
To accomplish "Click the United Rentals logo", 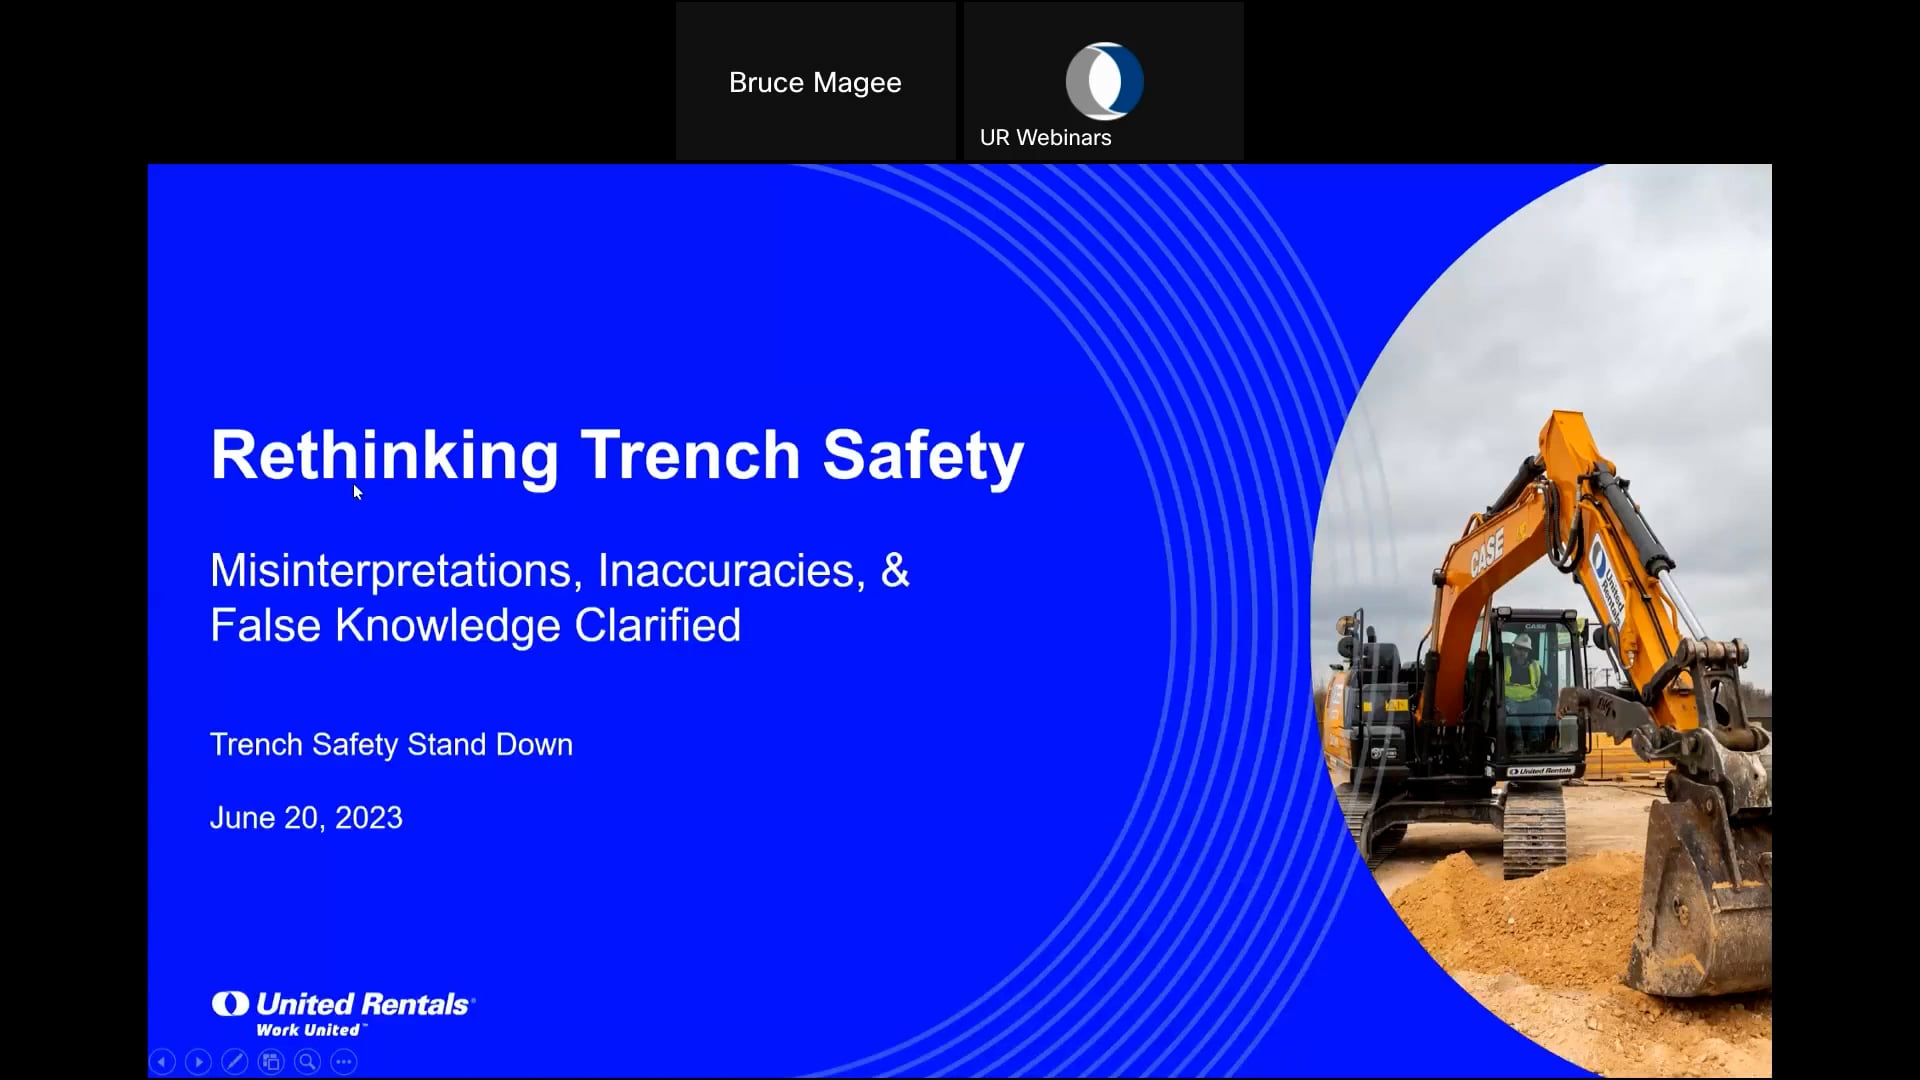I will click(x=343, y=1013).
